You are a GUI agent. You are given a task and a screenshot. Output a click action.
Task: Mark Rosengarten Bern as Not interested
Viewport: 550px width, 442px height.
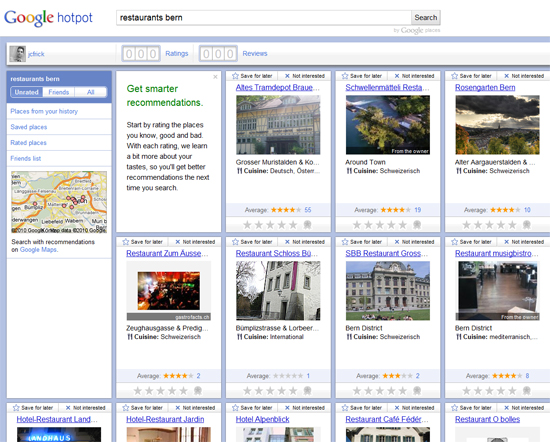[x=524, y=76]
